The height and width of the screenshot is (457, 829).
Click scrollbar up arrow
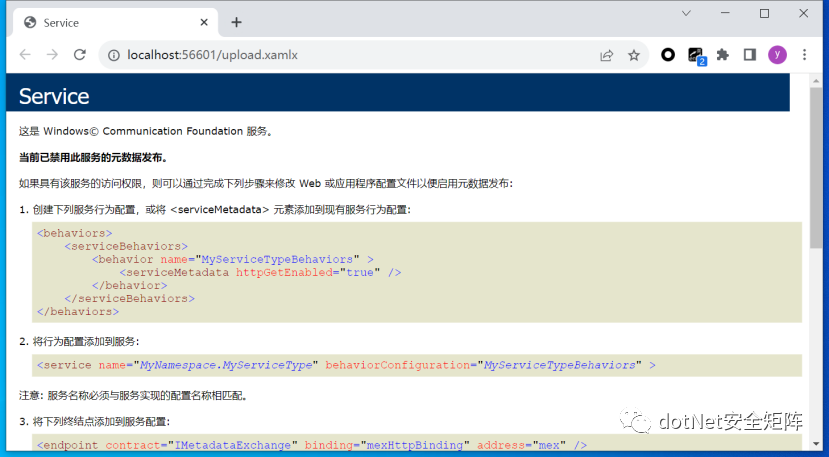click(x=816, y=81)
